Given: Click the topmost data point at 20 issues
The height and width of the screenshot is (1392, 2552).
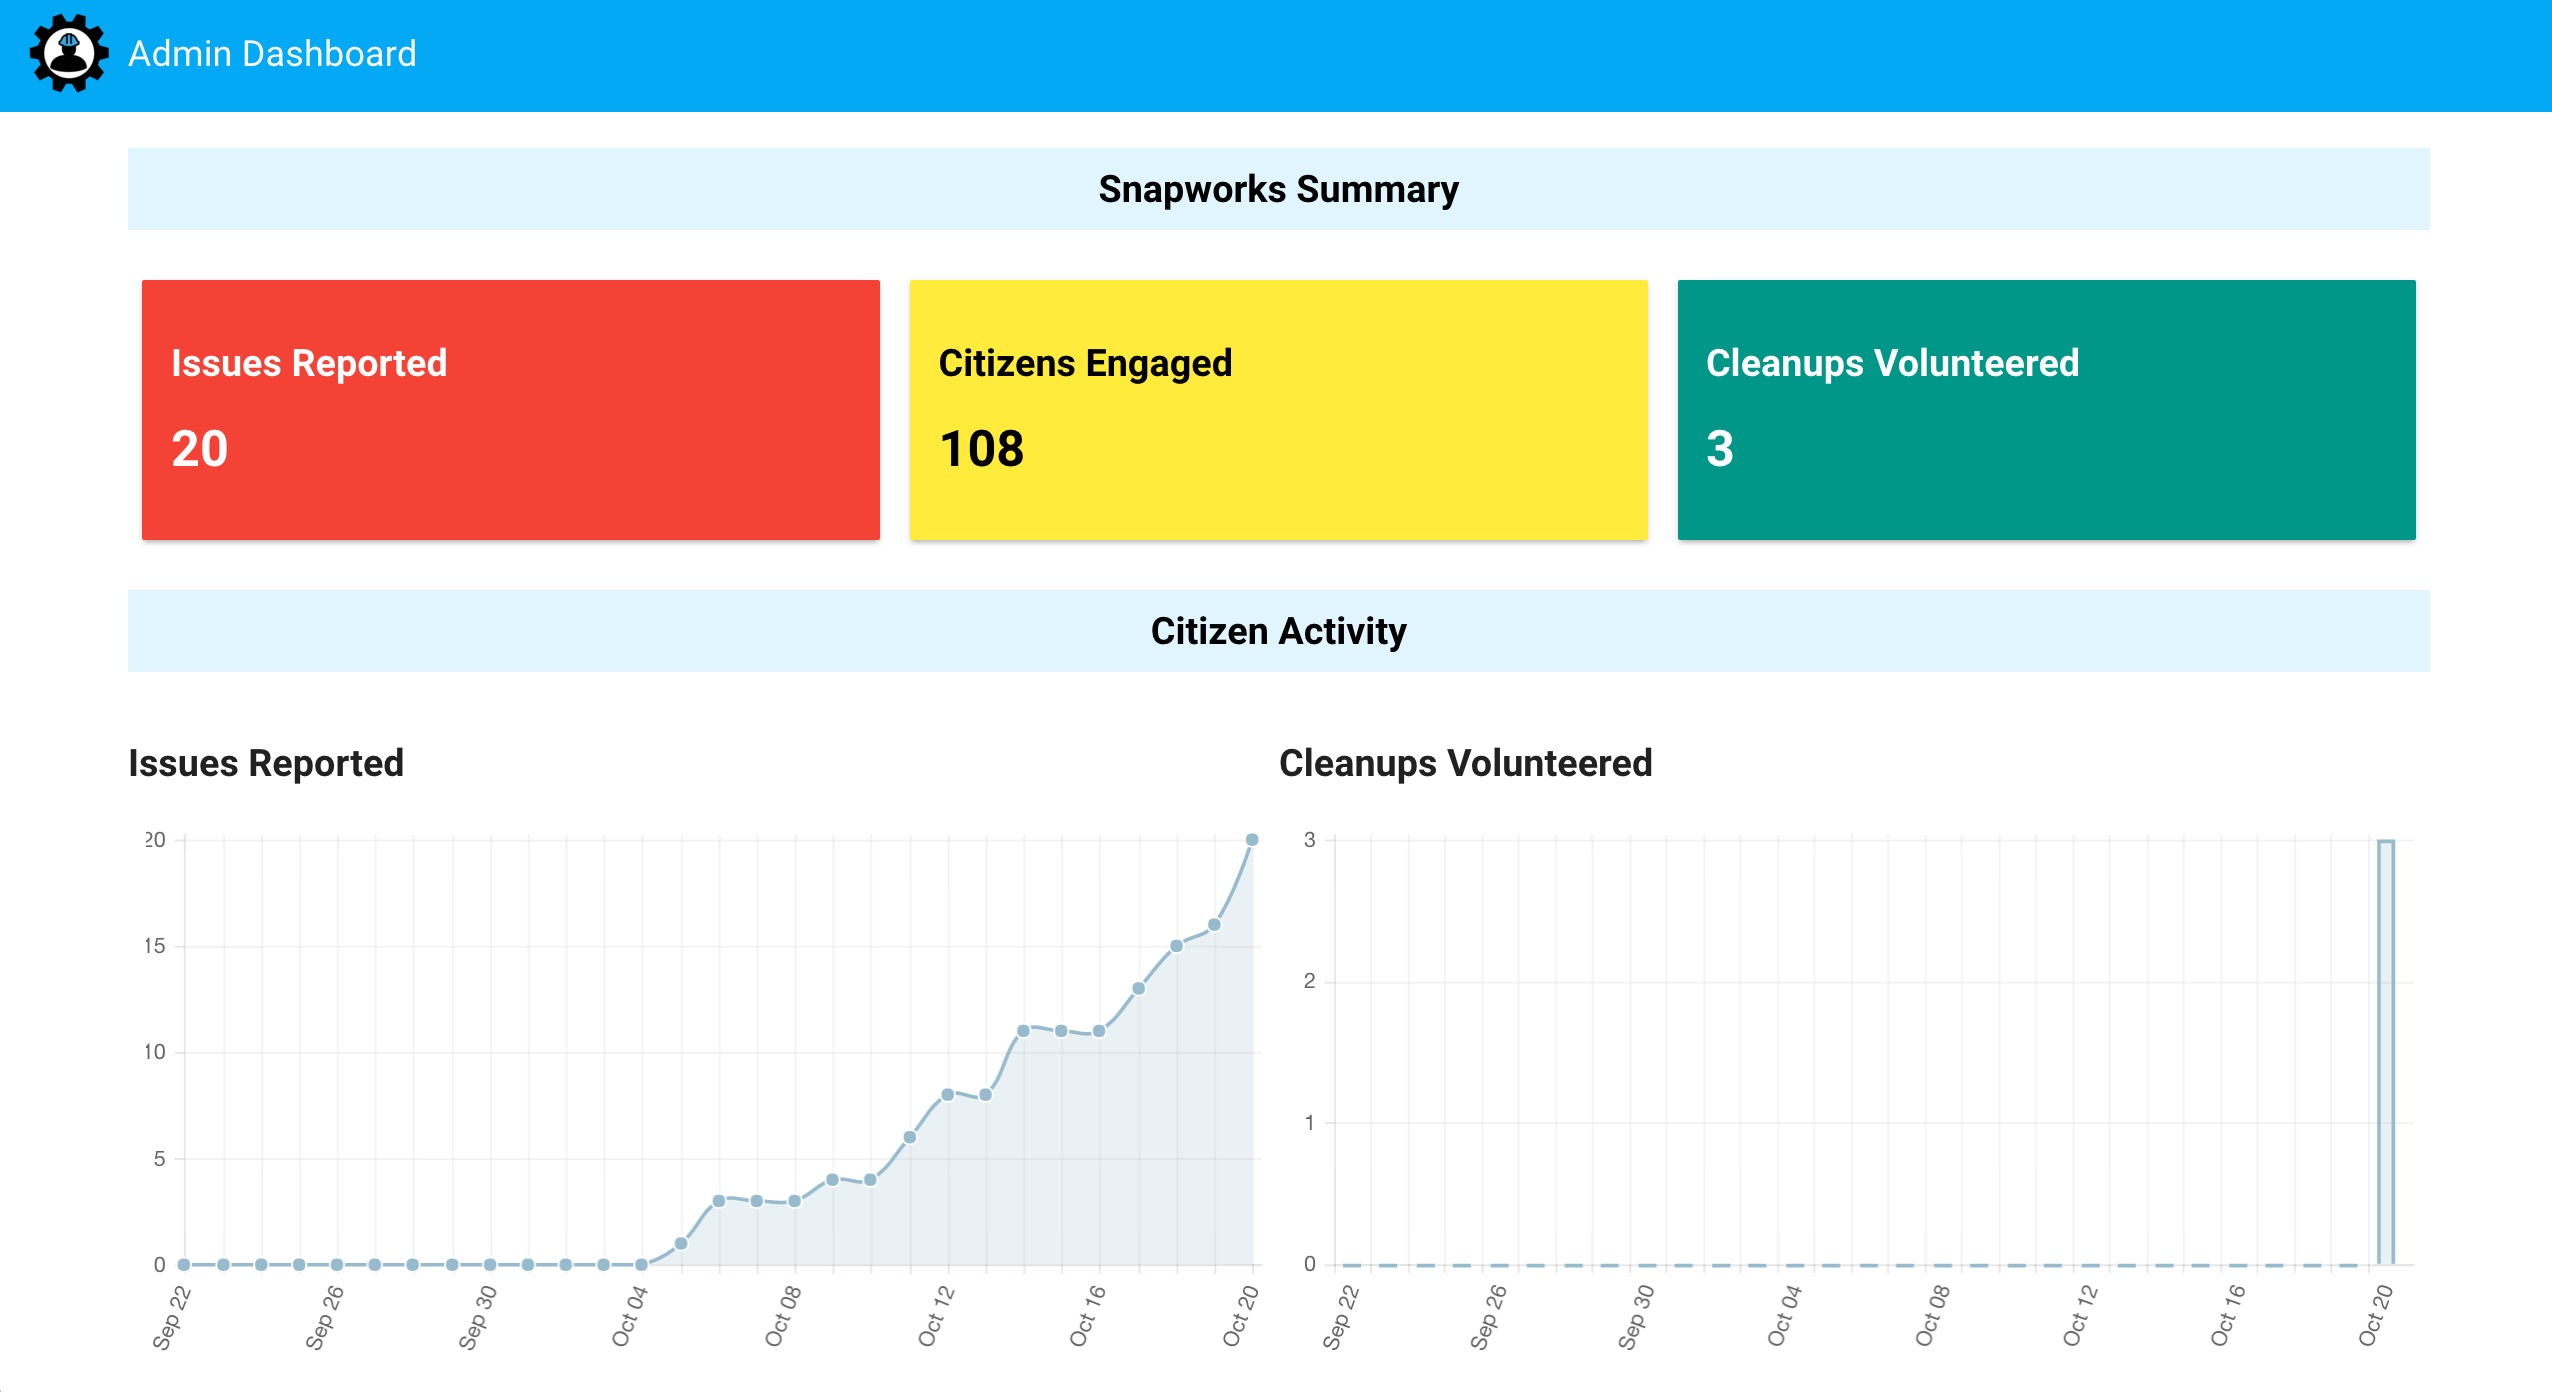Looking at the screenshot, I should [1252, 840].
